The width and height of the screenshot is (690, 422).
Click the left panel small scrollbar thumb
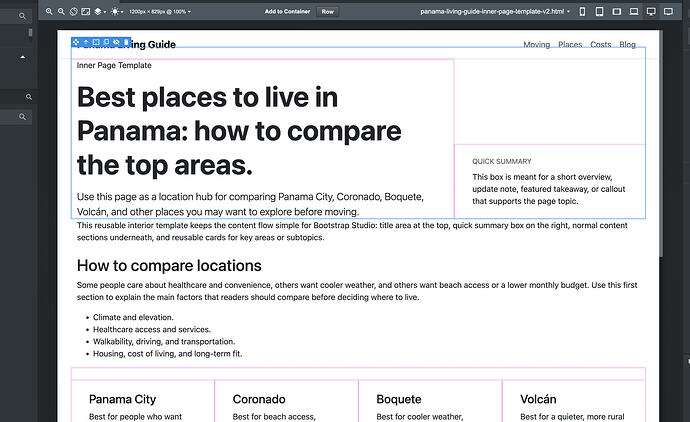pos(30,33)
